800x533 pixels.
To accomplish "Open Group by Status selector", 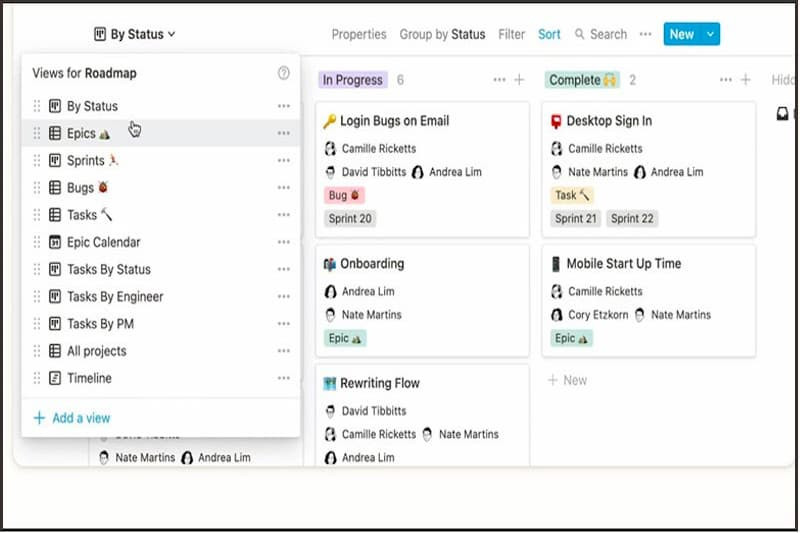I will point(442,34).
